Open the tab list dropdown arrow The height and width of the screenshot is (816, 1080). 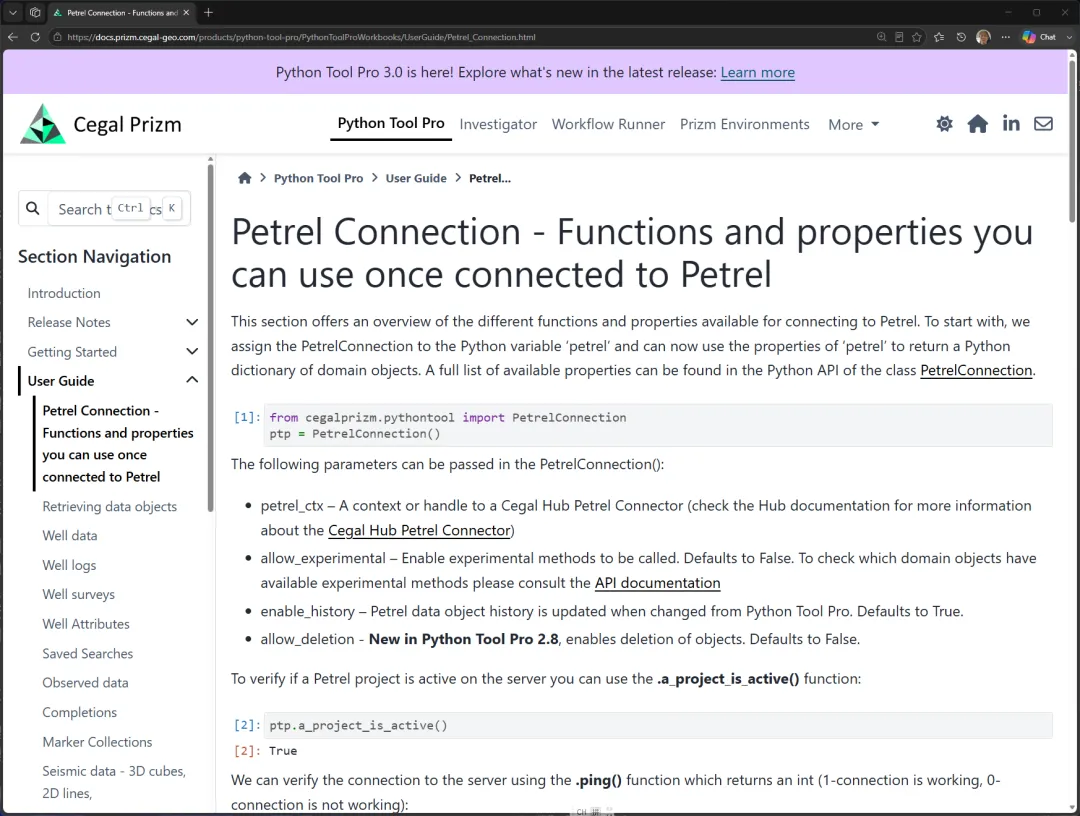(x=12, y=12)
